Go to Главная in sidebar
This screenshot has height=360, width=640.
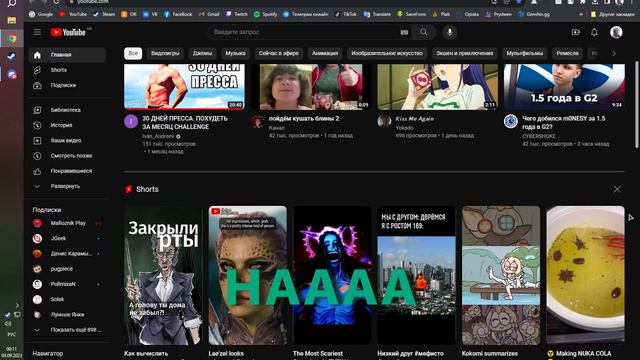67,55
